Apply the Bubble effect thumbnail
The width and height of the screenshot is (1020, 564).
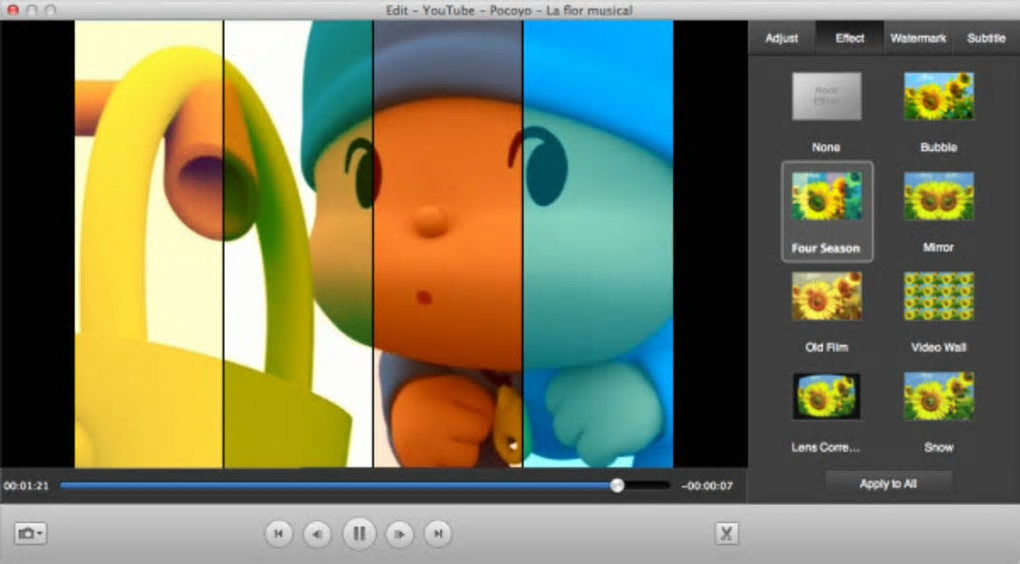939,96
